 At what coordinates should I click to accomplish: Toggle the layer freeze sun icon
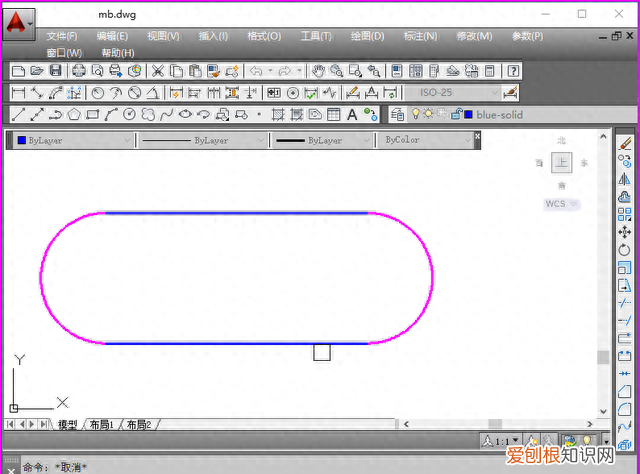[428, 115]
